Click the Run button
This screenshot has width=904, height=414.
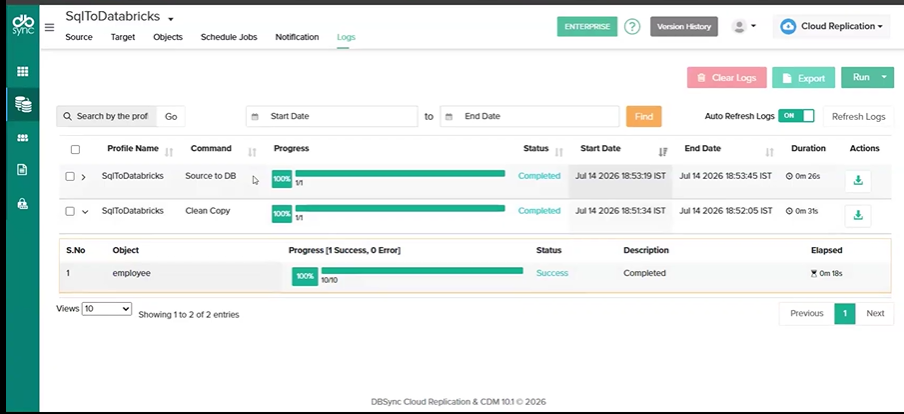coord(859,77)
